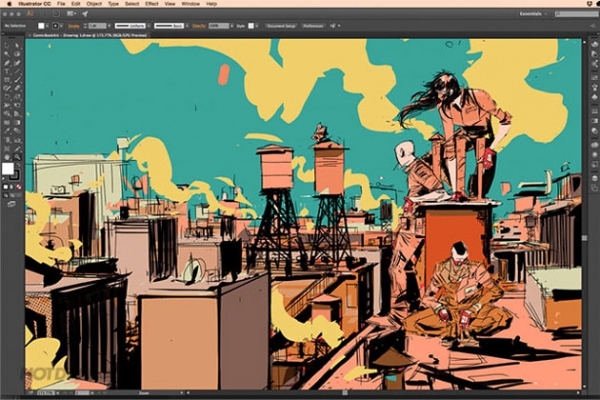The image size is (600, 400).
Task: Pick the Type tool
Action: click(x=7, y=72)
